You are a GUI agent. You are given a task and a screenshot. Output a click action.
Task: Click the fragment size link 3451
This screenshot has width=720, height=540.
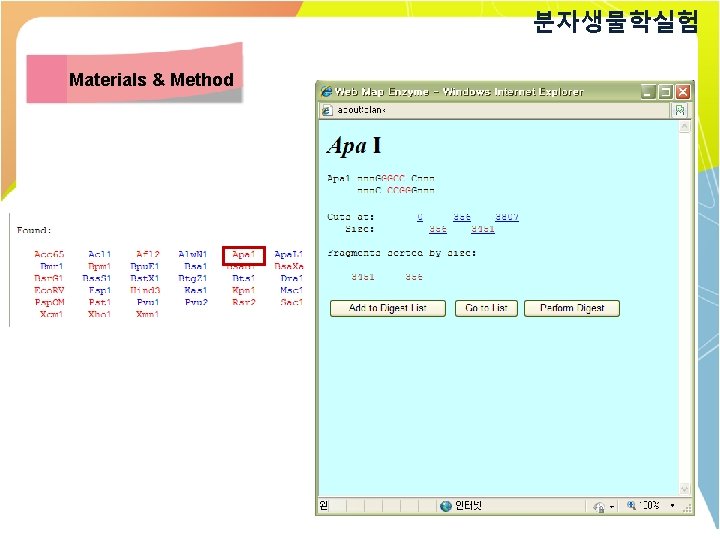[x=483, y=229]
